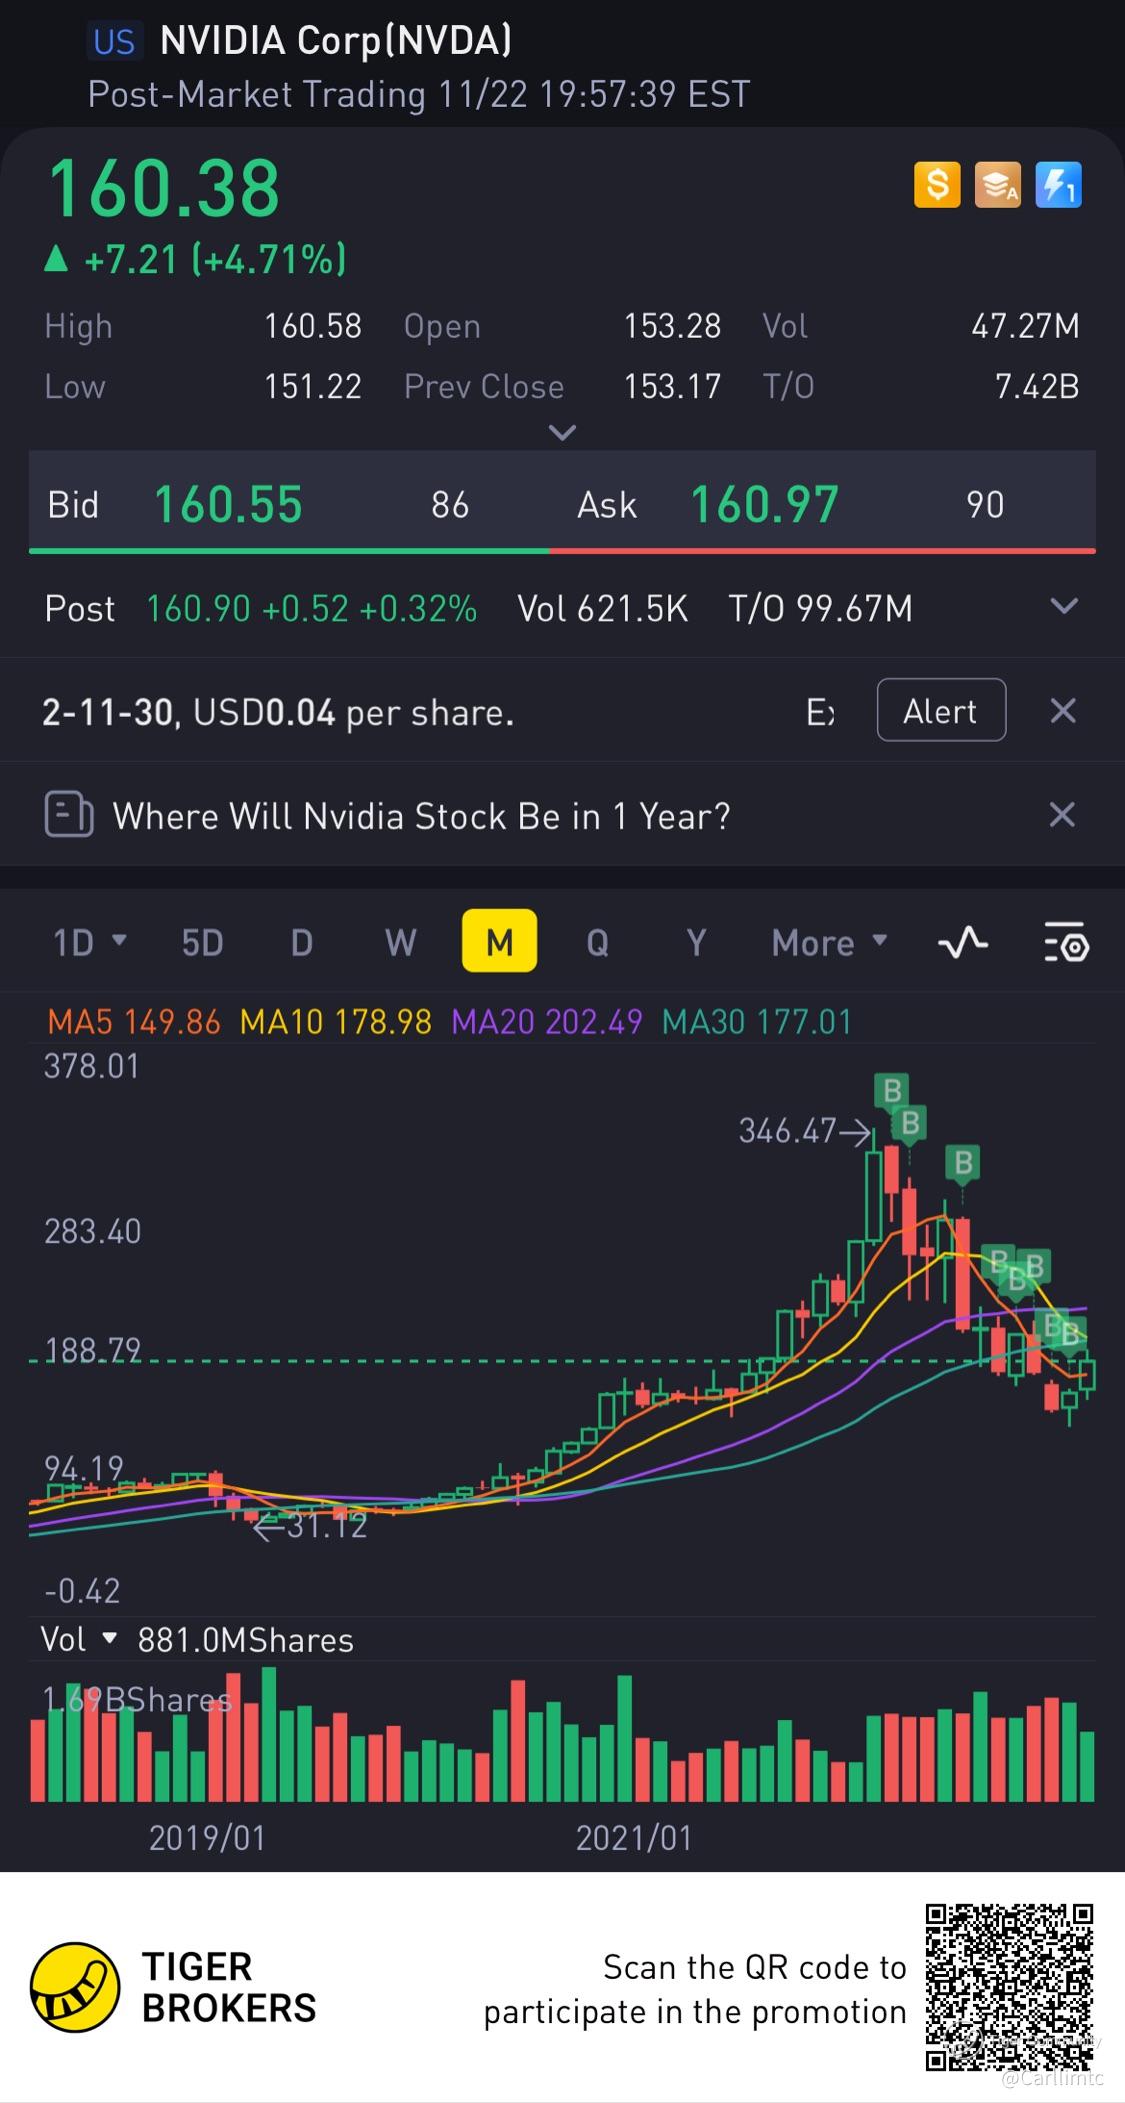
Task: Switch chart to yearly Y view
Action: [x=696, y=942]
